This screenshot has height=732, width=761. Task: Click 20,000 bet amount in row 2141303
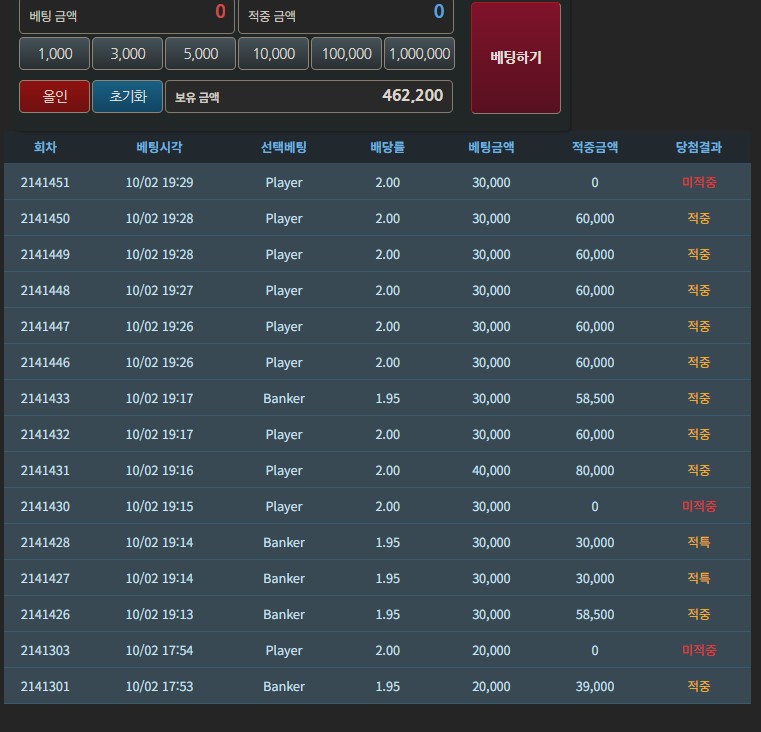point(491,650)
